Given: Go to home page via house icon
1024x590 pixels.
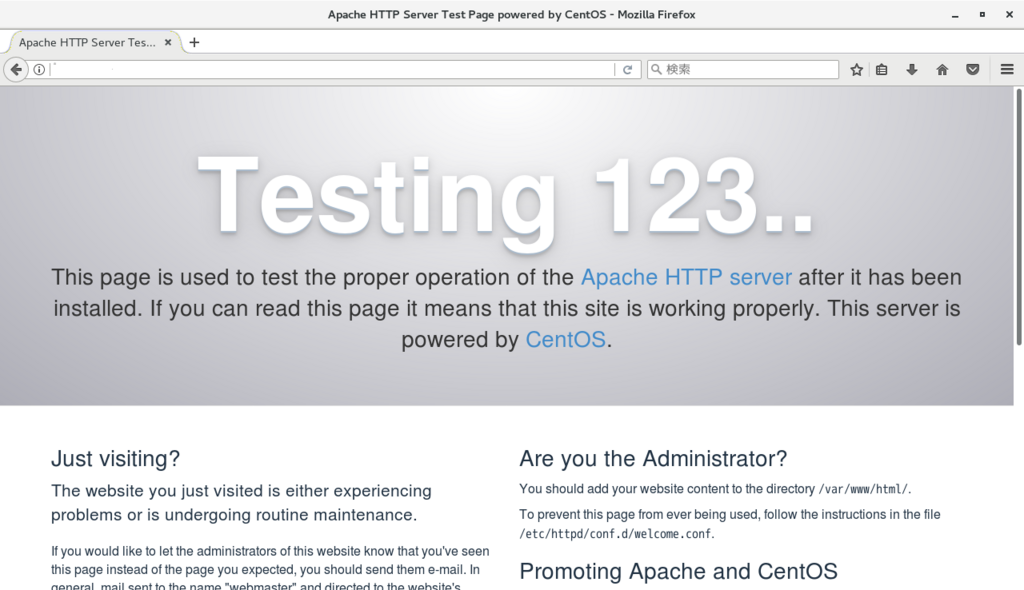Looking at the screenshot, I should tap(942, 69).
